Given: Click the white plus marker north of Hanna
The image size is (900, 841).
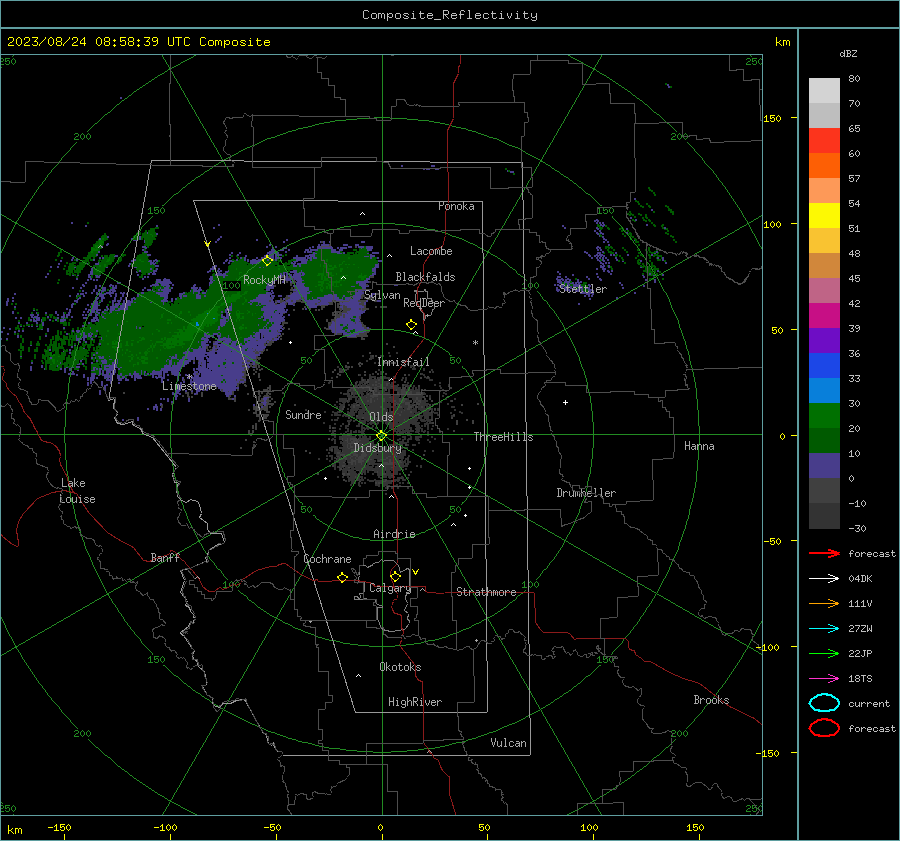Looking at the screenshot, I should (565, 402).
